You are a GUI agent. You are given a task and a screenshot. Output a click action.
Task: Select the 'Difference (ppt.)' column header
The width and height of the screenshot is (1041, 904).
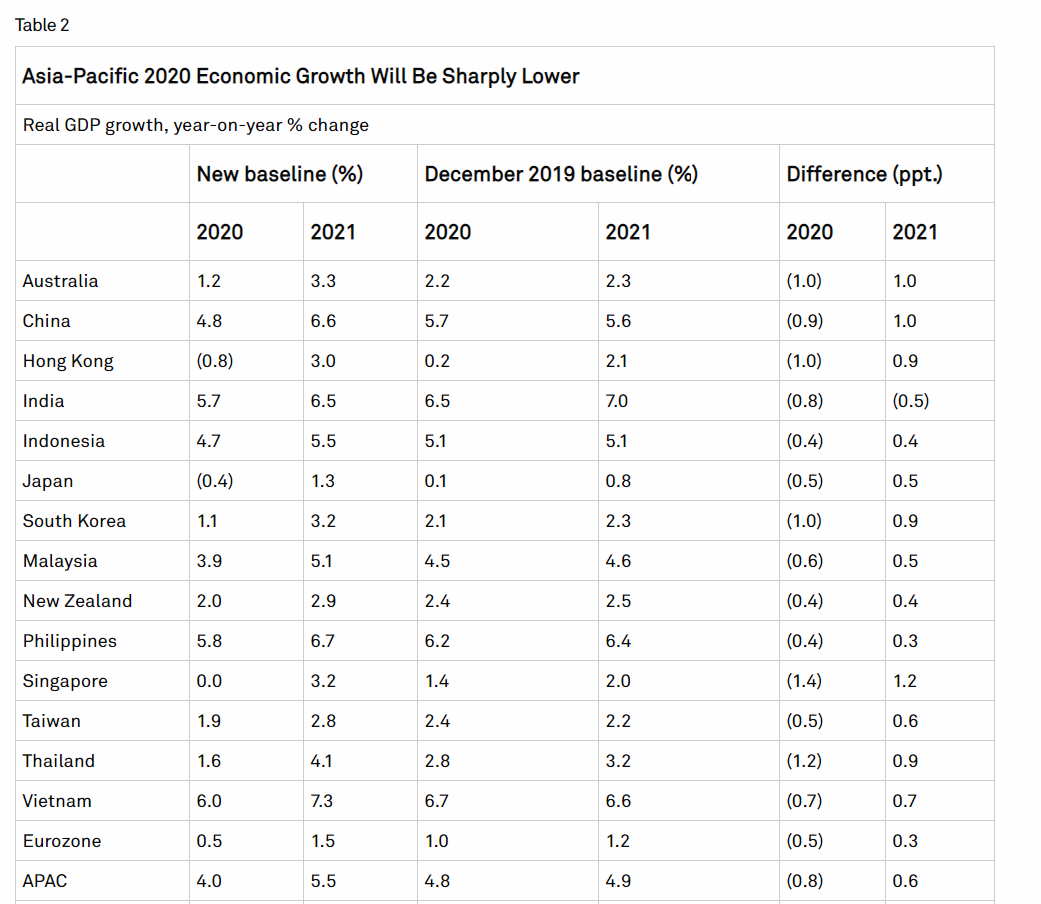click(864, 174)
